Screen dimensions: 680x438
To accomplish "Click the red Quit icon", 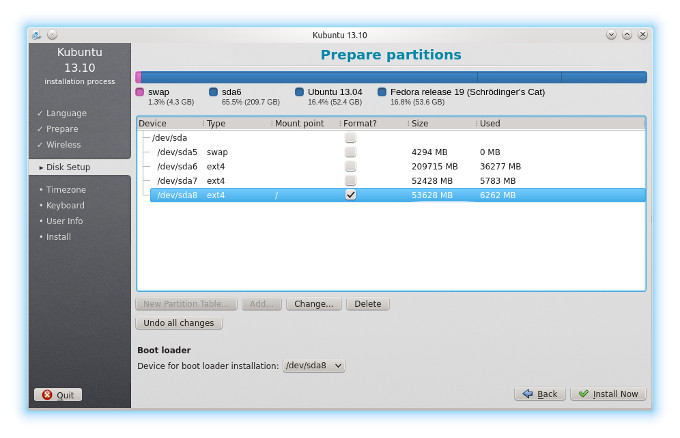I will [x=47, y=395].
